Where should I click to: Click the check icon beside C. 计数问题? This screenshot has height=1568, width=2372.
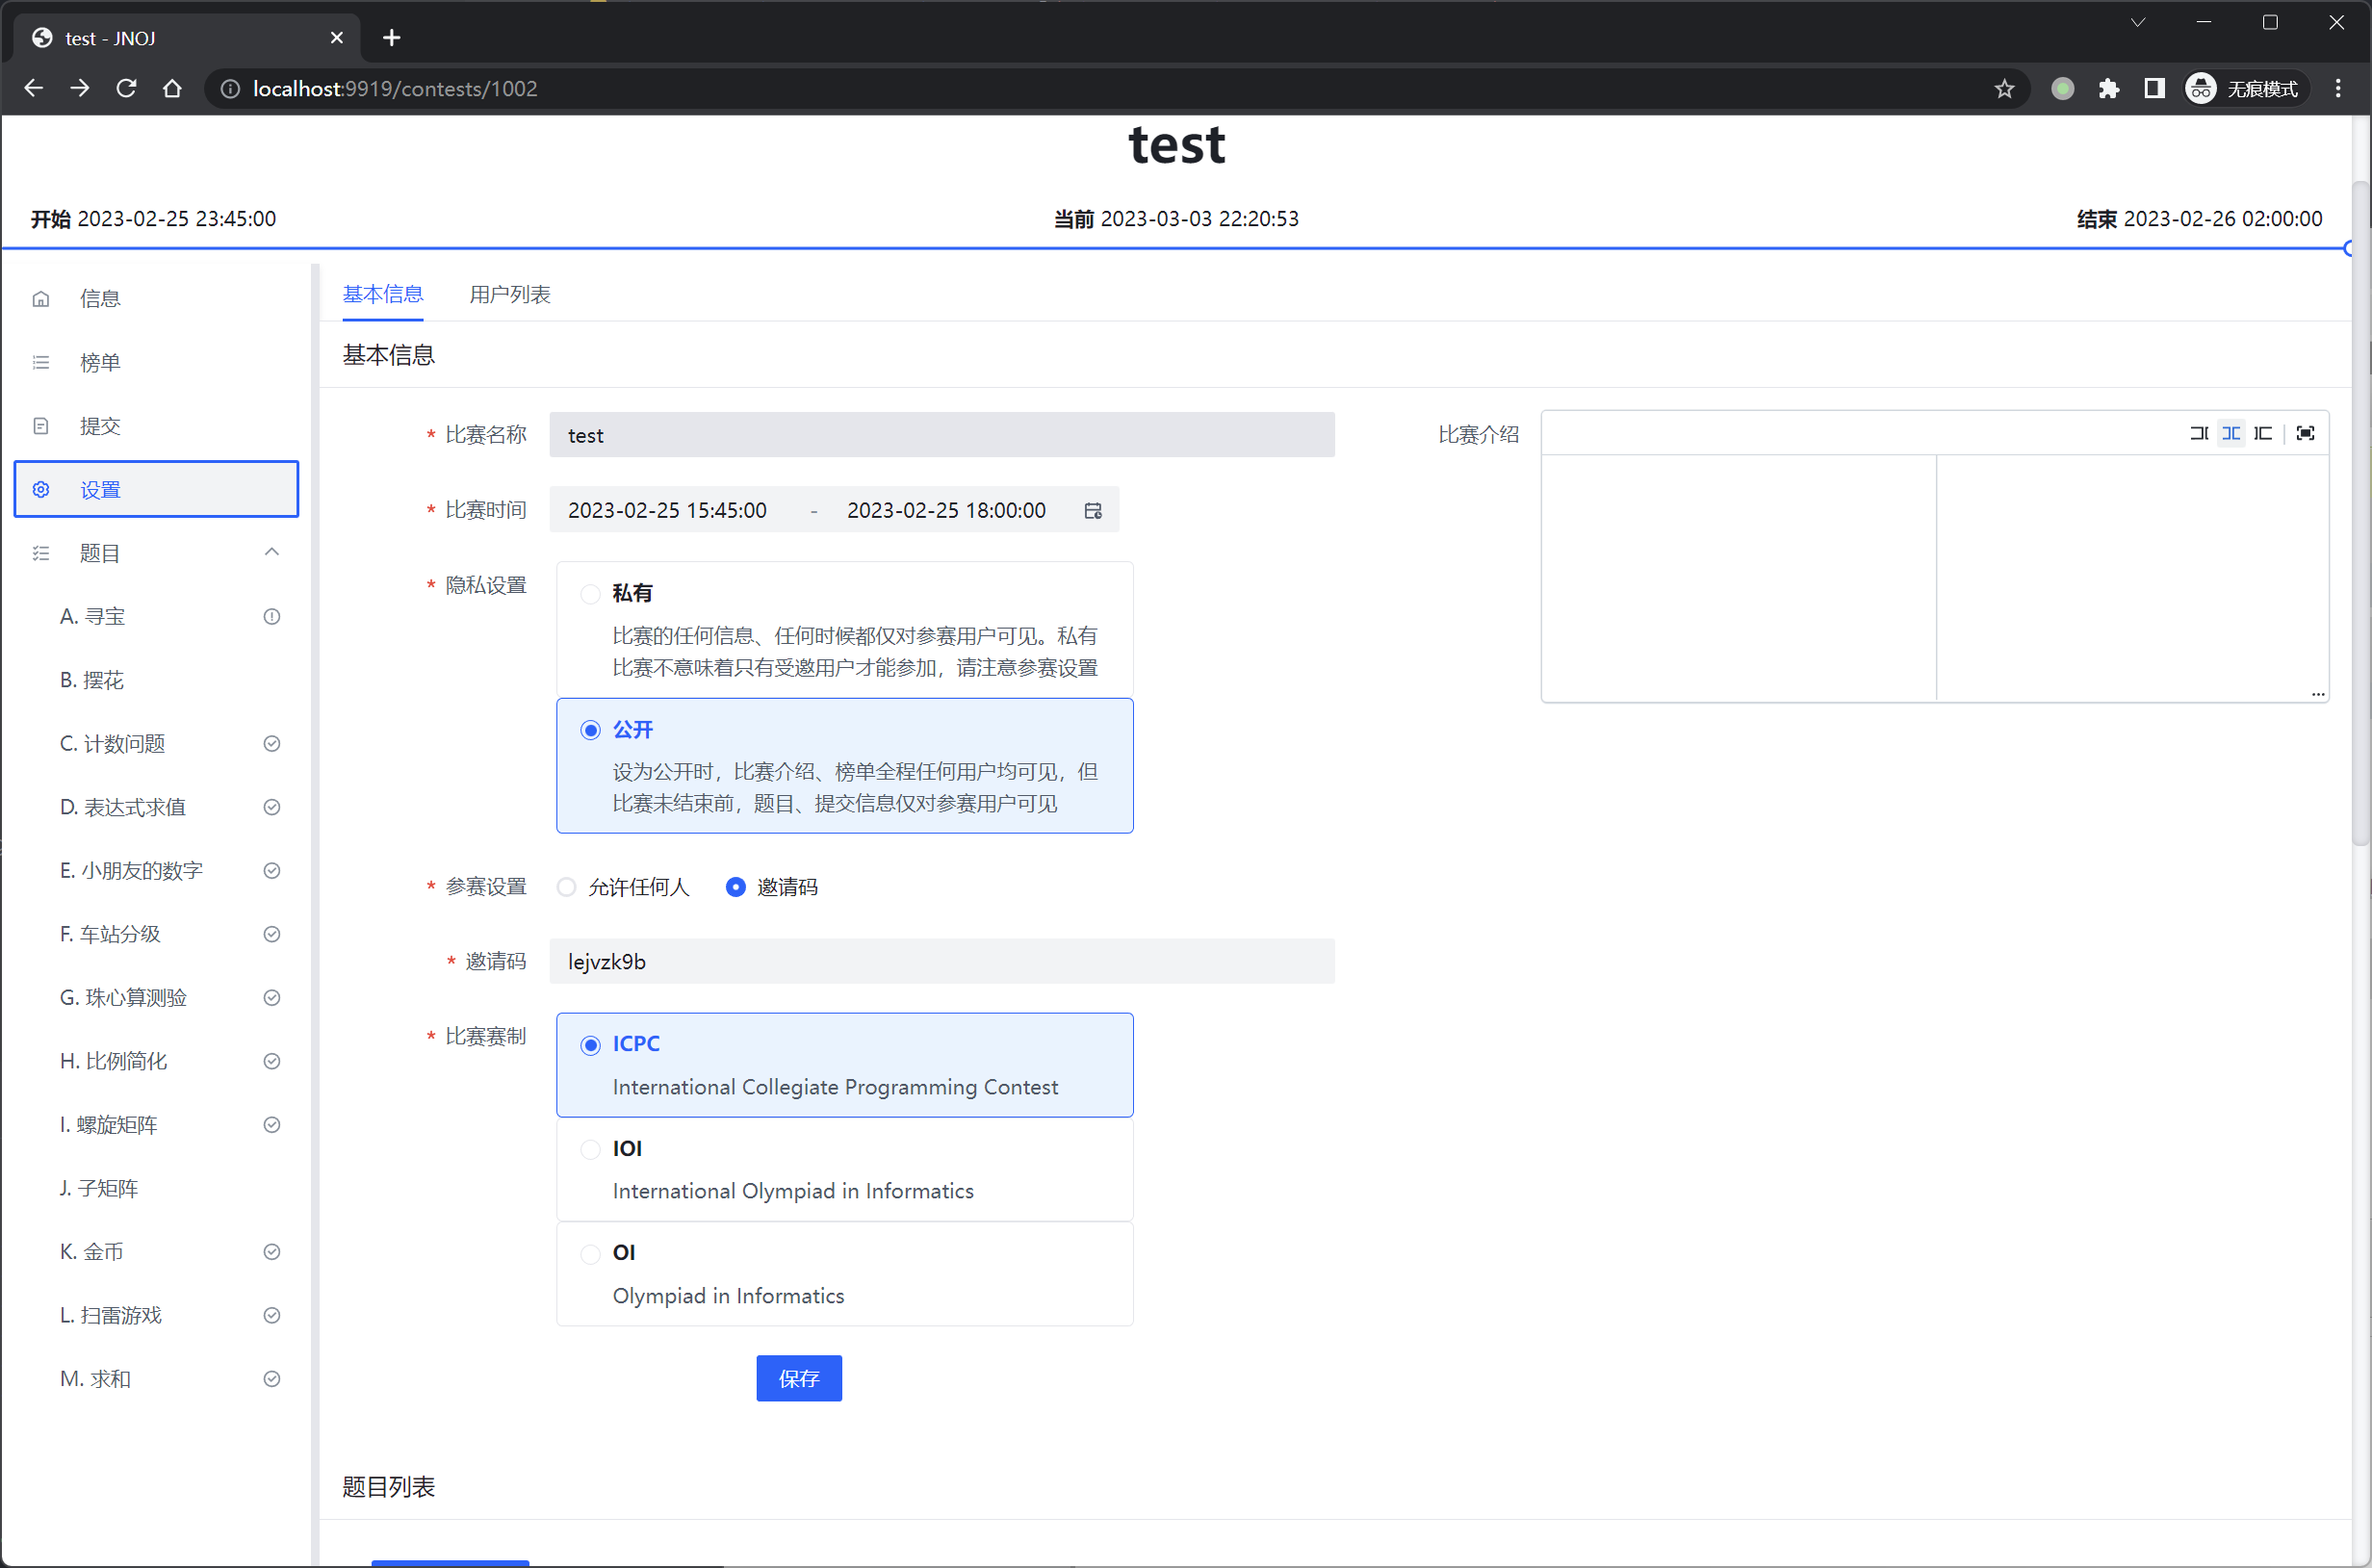[x=271, y=743]
